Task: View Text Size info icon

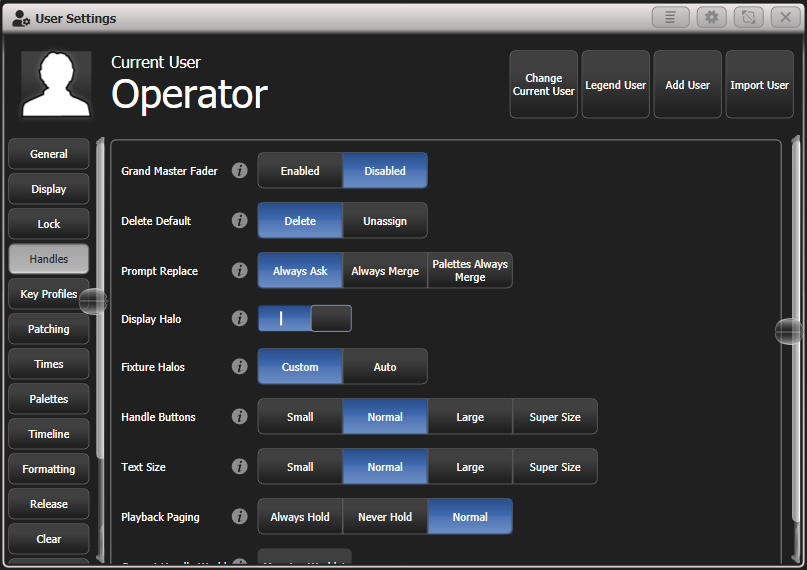Action: (239, 466)
